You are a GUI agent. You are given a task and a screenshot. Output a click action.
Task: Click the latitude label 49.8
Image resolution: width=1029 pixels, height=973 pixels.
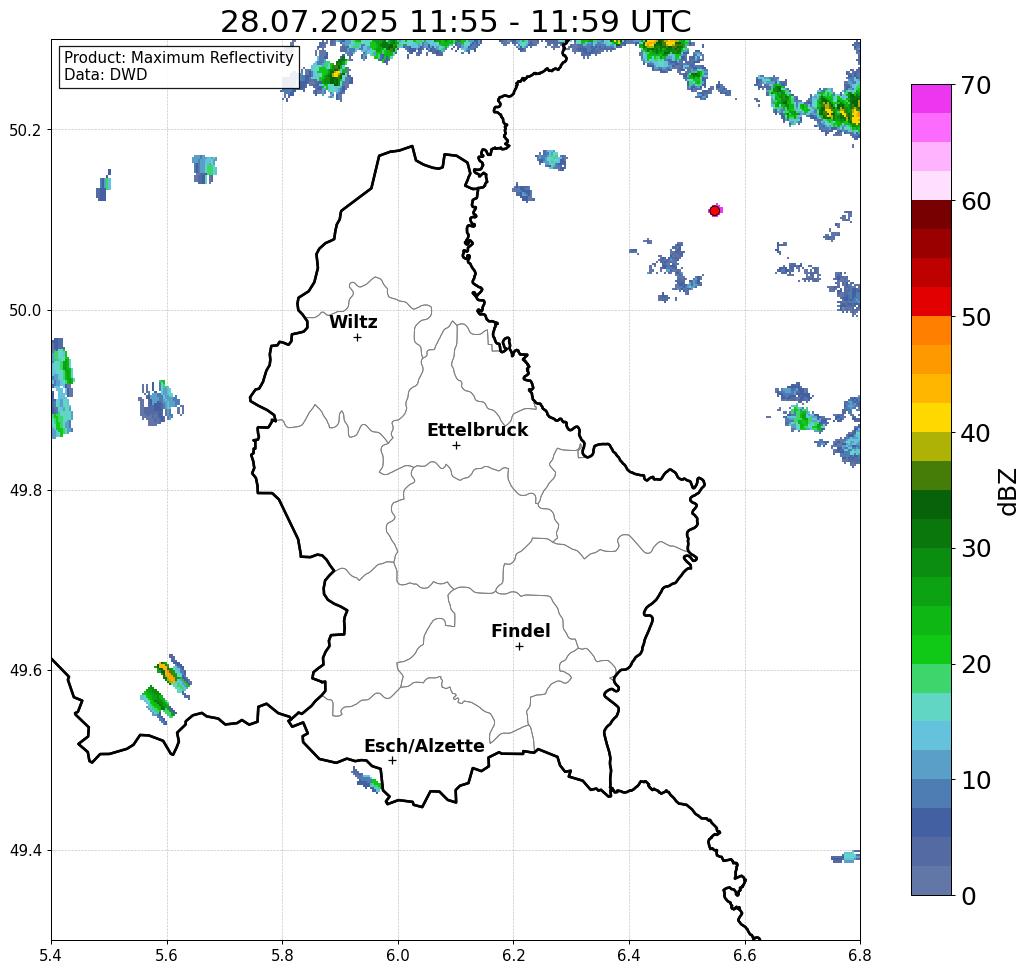(25, 491)
